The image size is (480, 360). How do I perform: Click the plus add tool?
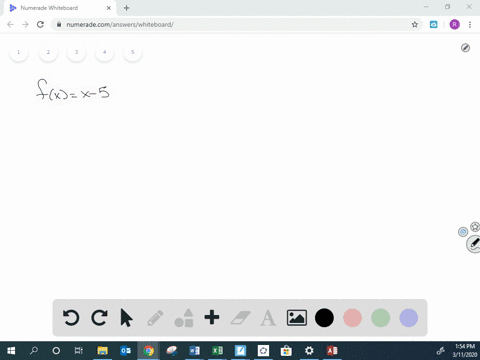pyautogui.click(x=212, y=317)
